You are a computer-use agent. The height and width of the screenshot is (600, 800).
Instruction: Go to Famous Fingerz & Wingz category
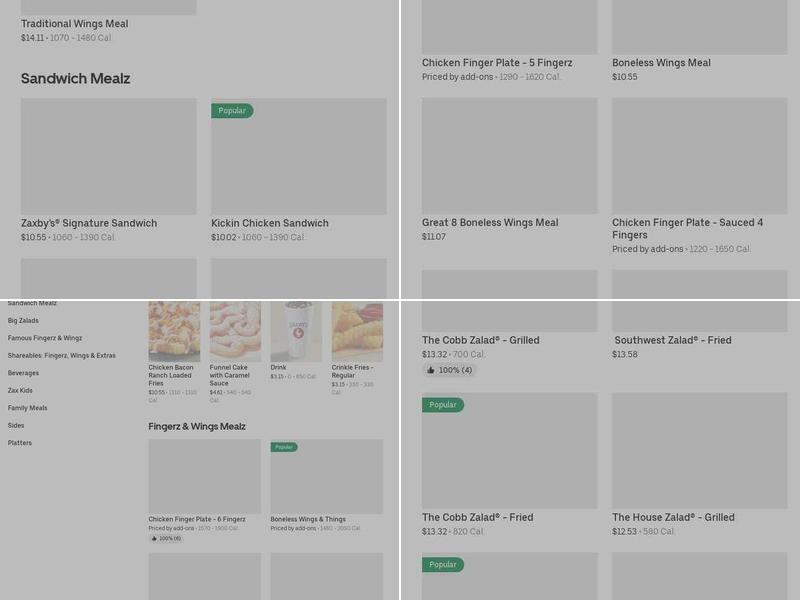click(x=45, y=338)
